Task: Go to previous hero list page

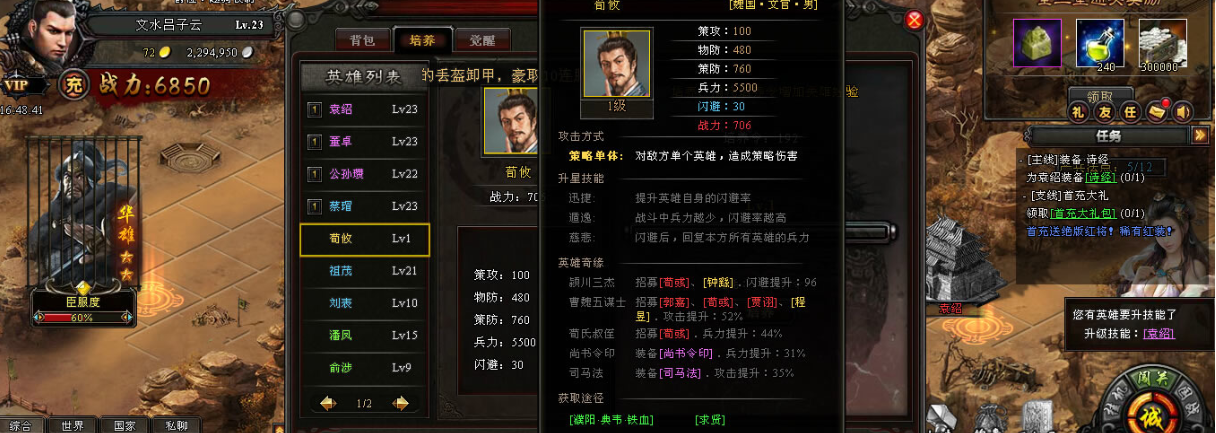Action: click(327, 403)
